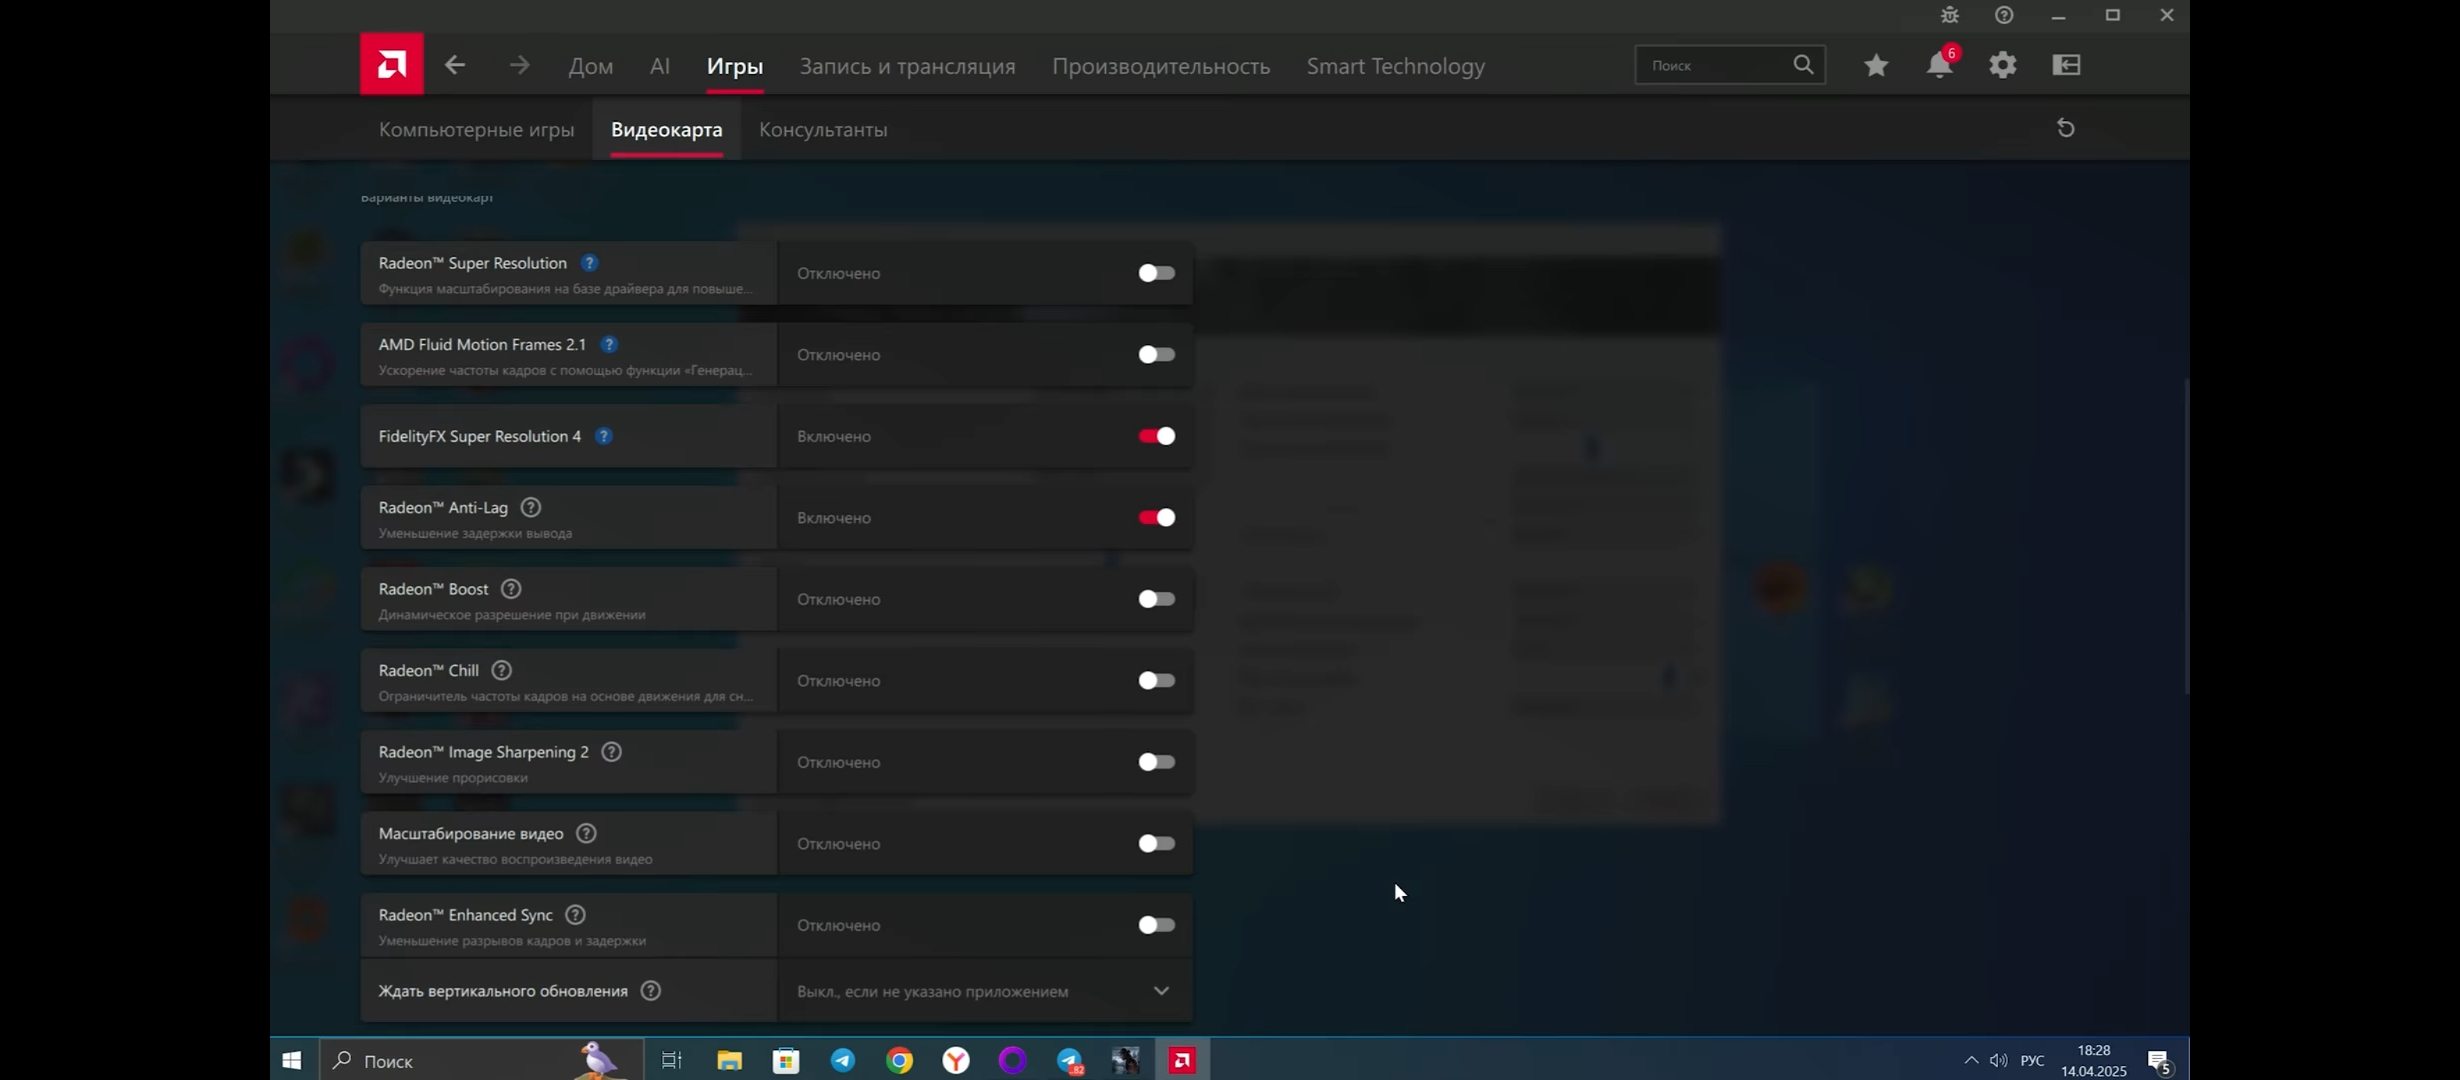Click the bug report icon
Screen dimensions: 2460x1080
pos(1950,15)
